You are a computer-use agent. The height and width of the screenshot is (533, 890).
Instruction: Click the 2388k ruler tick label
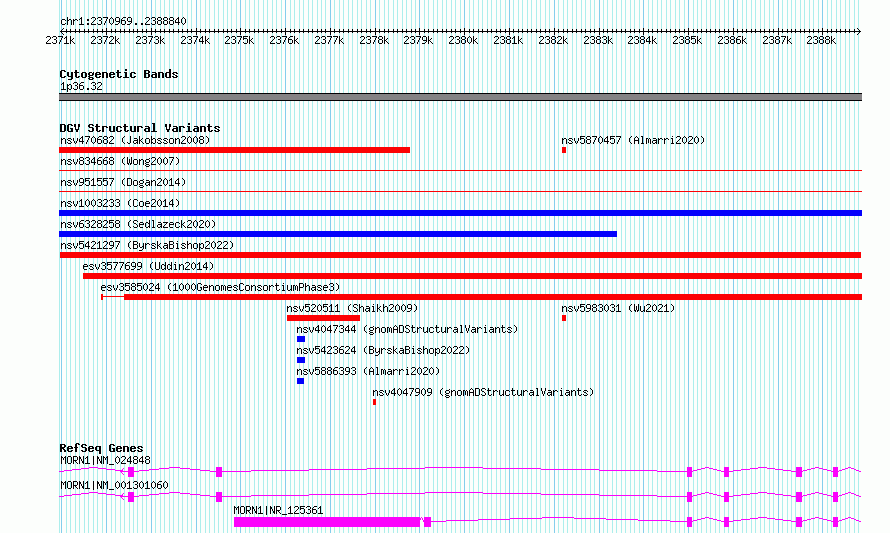(821, 41)
